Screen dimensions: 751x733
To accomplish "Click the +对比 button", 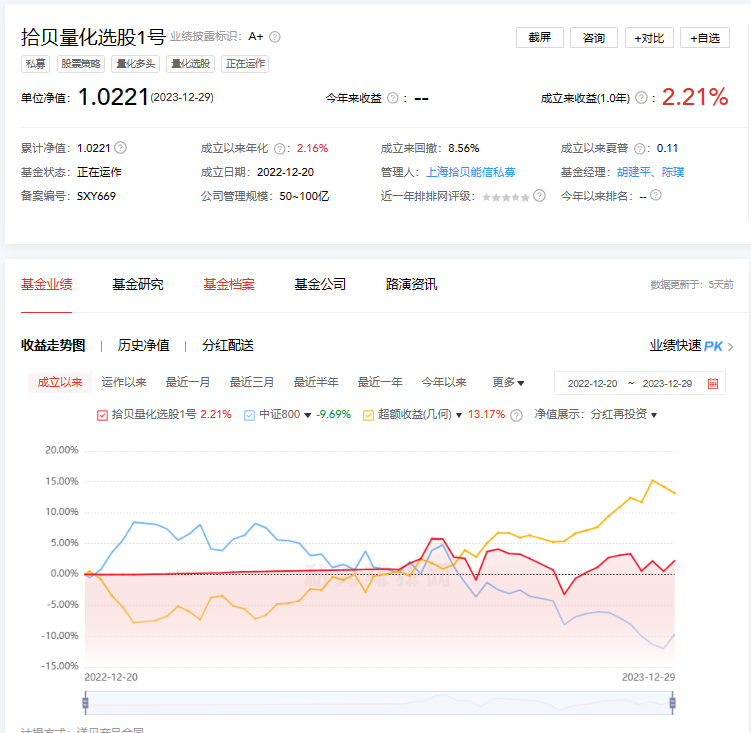I will coord(649,37).
